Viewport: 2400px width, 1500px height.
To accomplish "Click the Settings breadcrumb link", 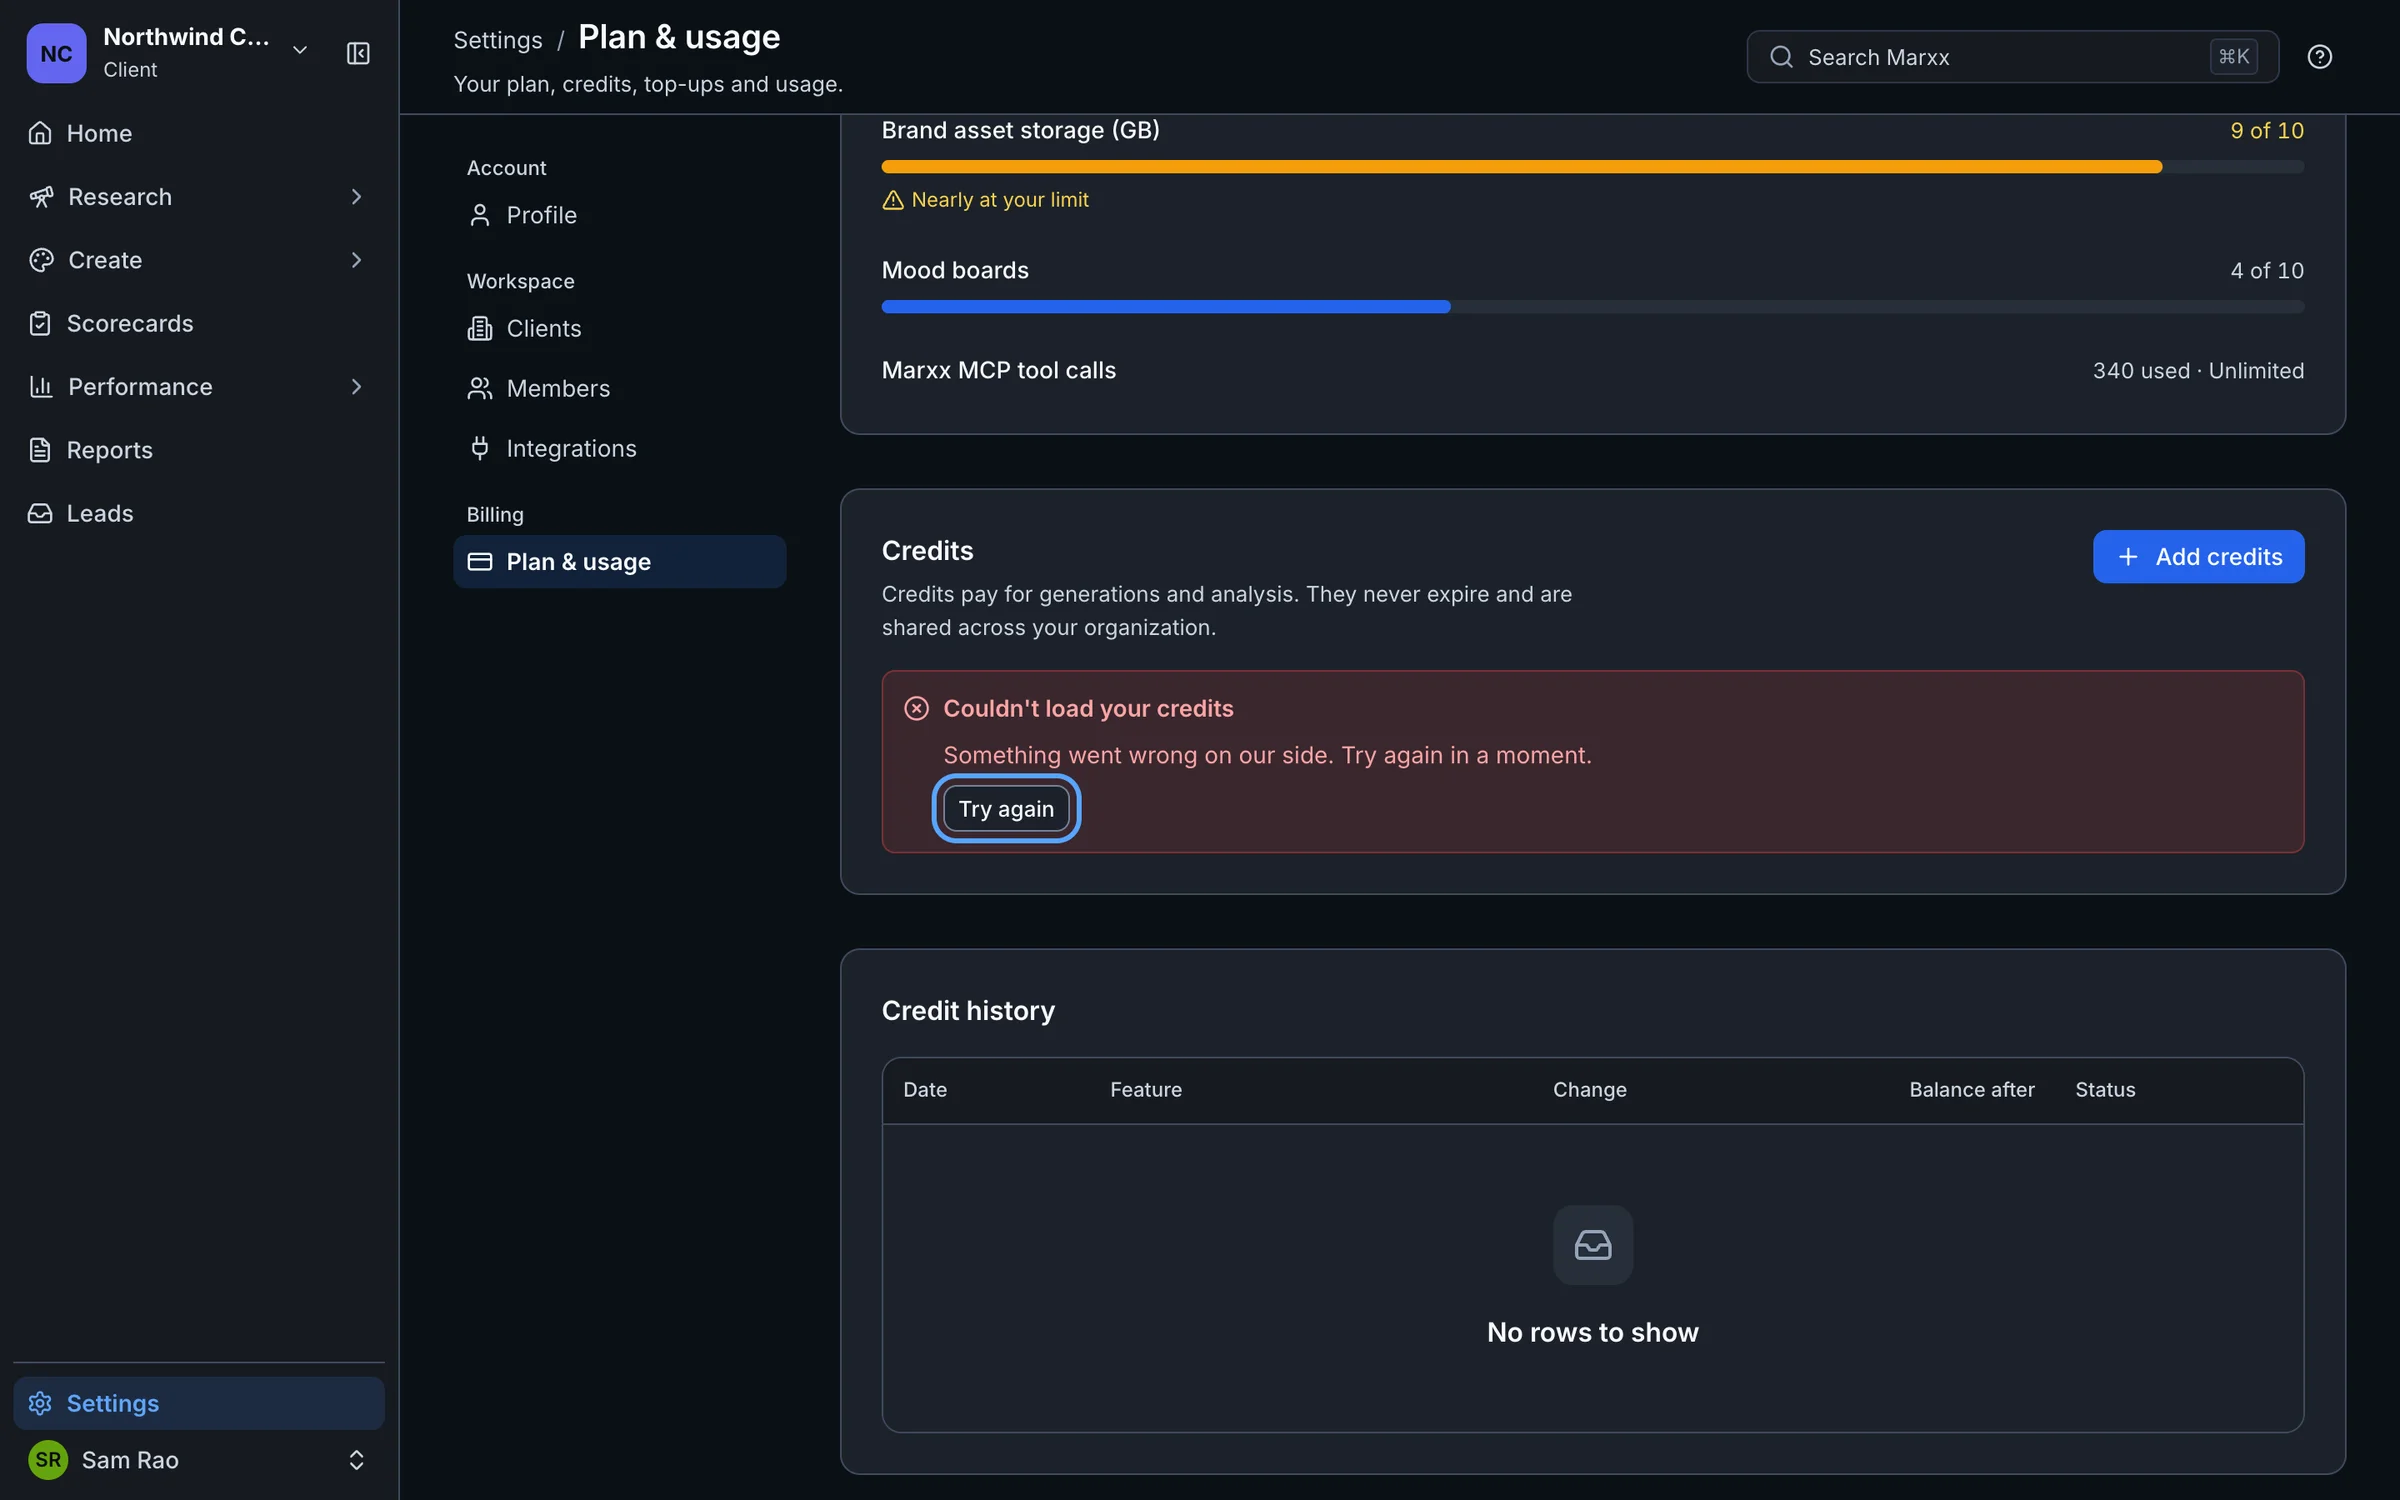I will pos(498,40).
